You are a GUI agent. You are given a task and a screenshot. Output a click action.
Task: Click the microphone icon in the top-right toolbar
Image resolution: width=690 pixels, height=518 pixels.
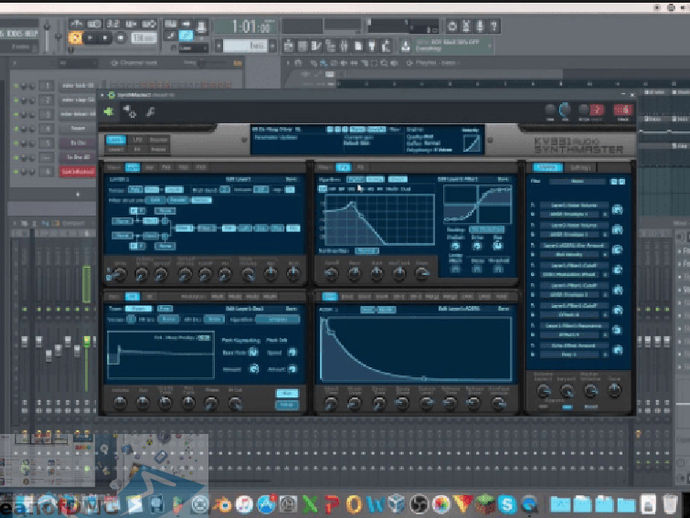tap(480, 26)
